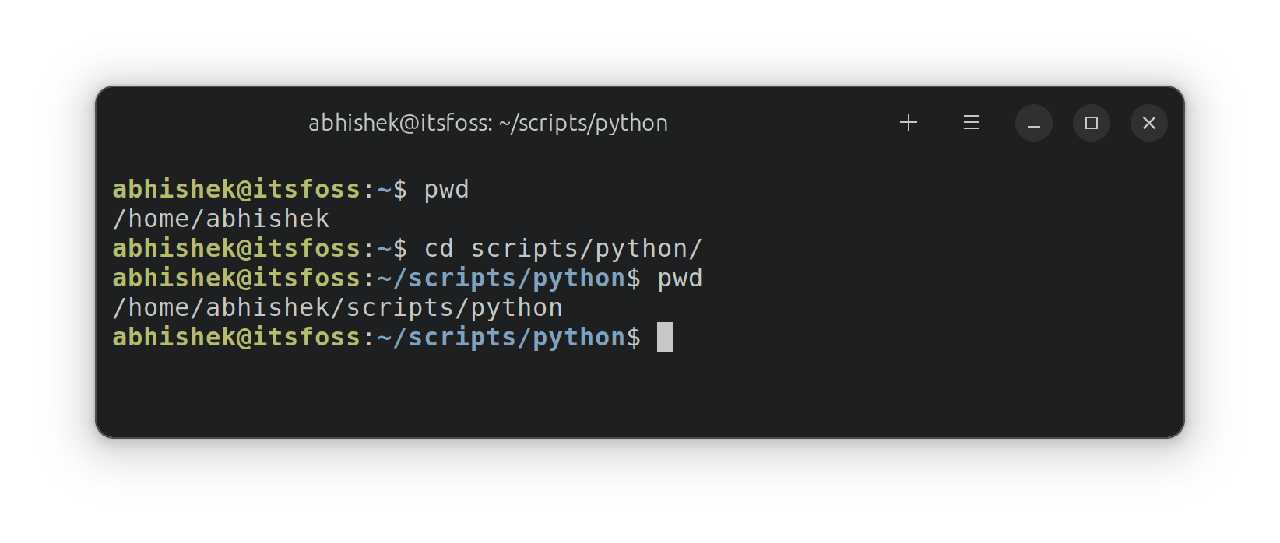1280x543 pixels.
Task: Click the block cursor at the prompt
Action: [665, 337]
